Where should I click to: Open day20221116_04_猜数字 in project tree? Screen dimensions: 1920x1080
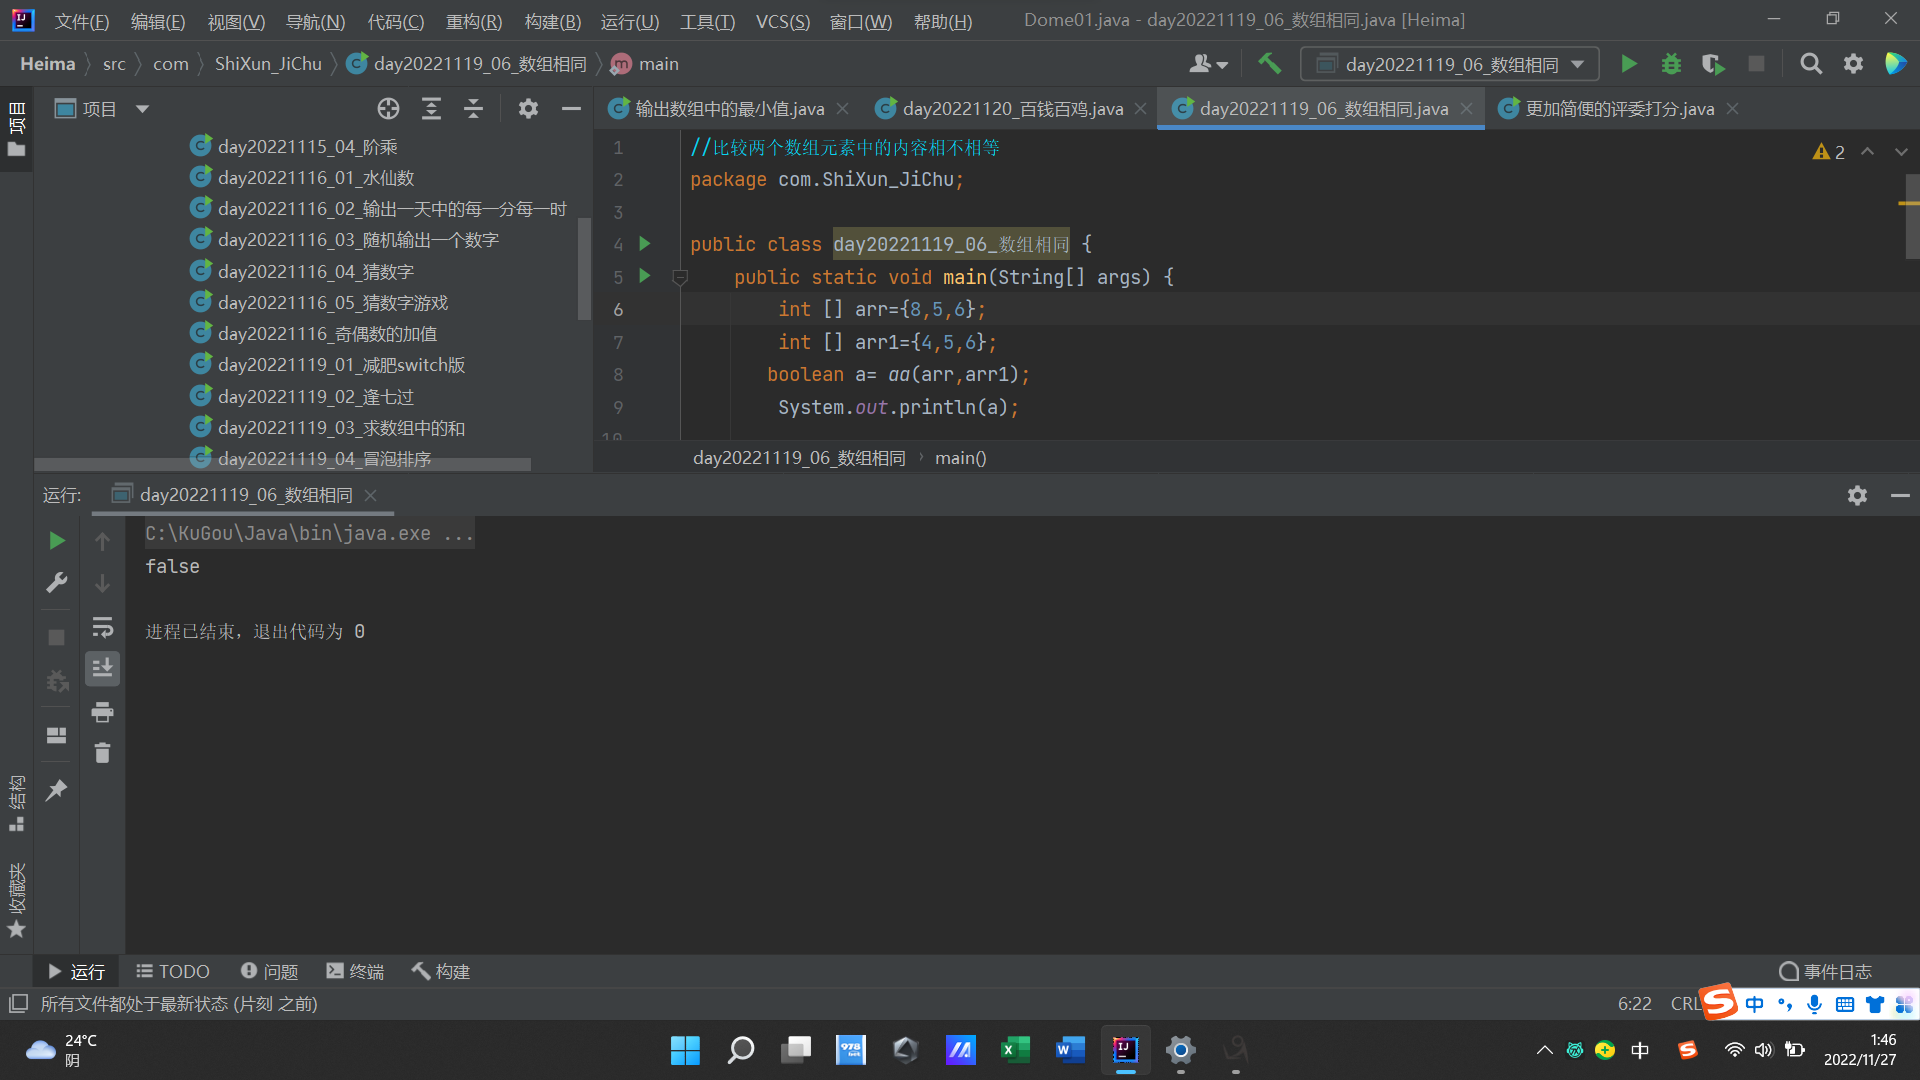pos(315,271)
